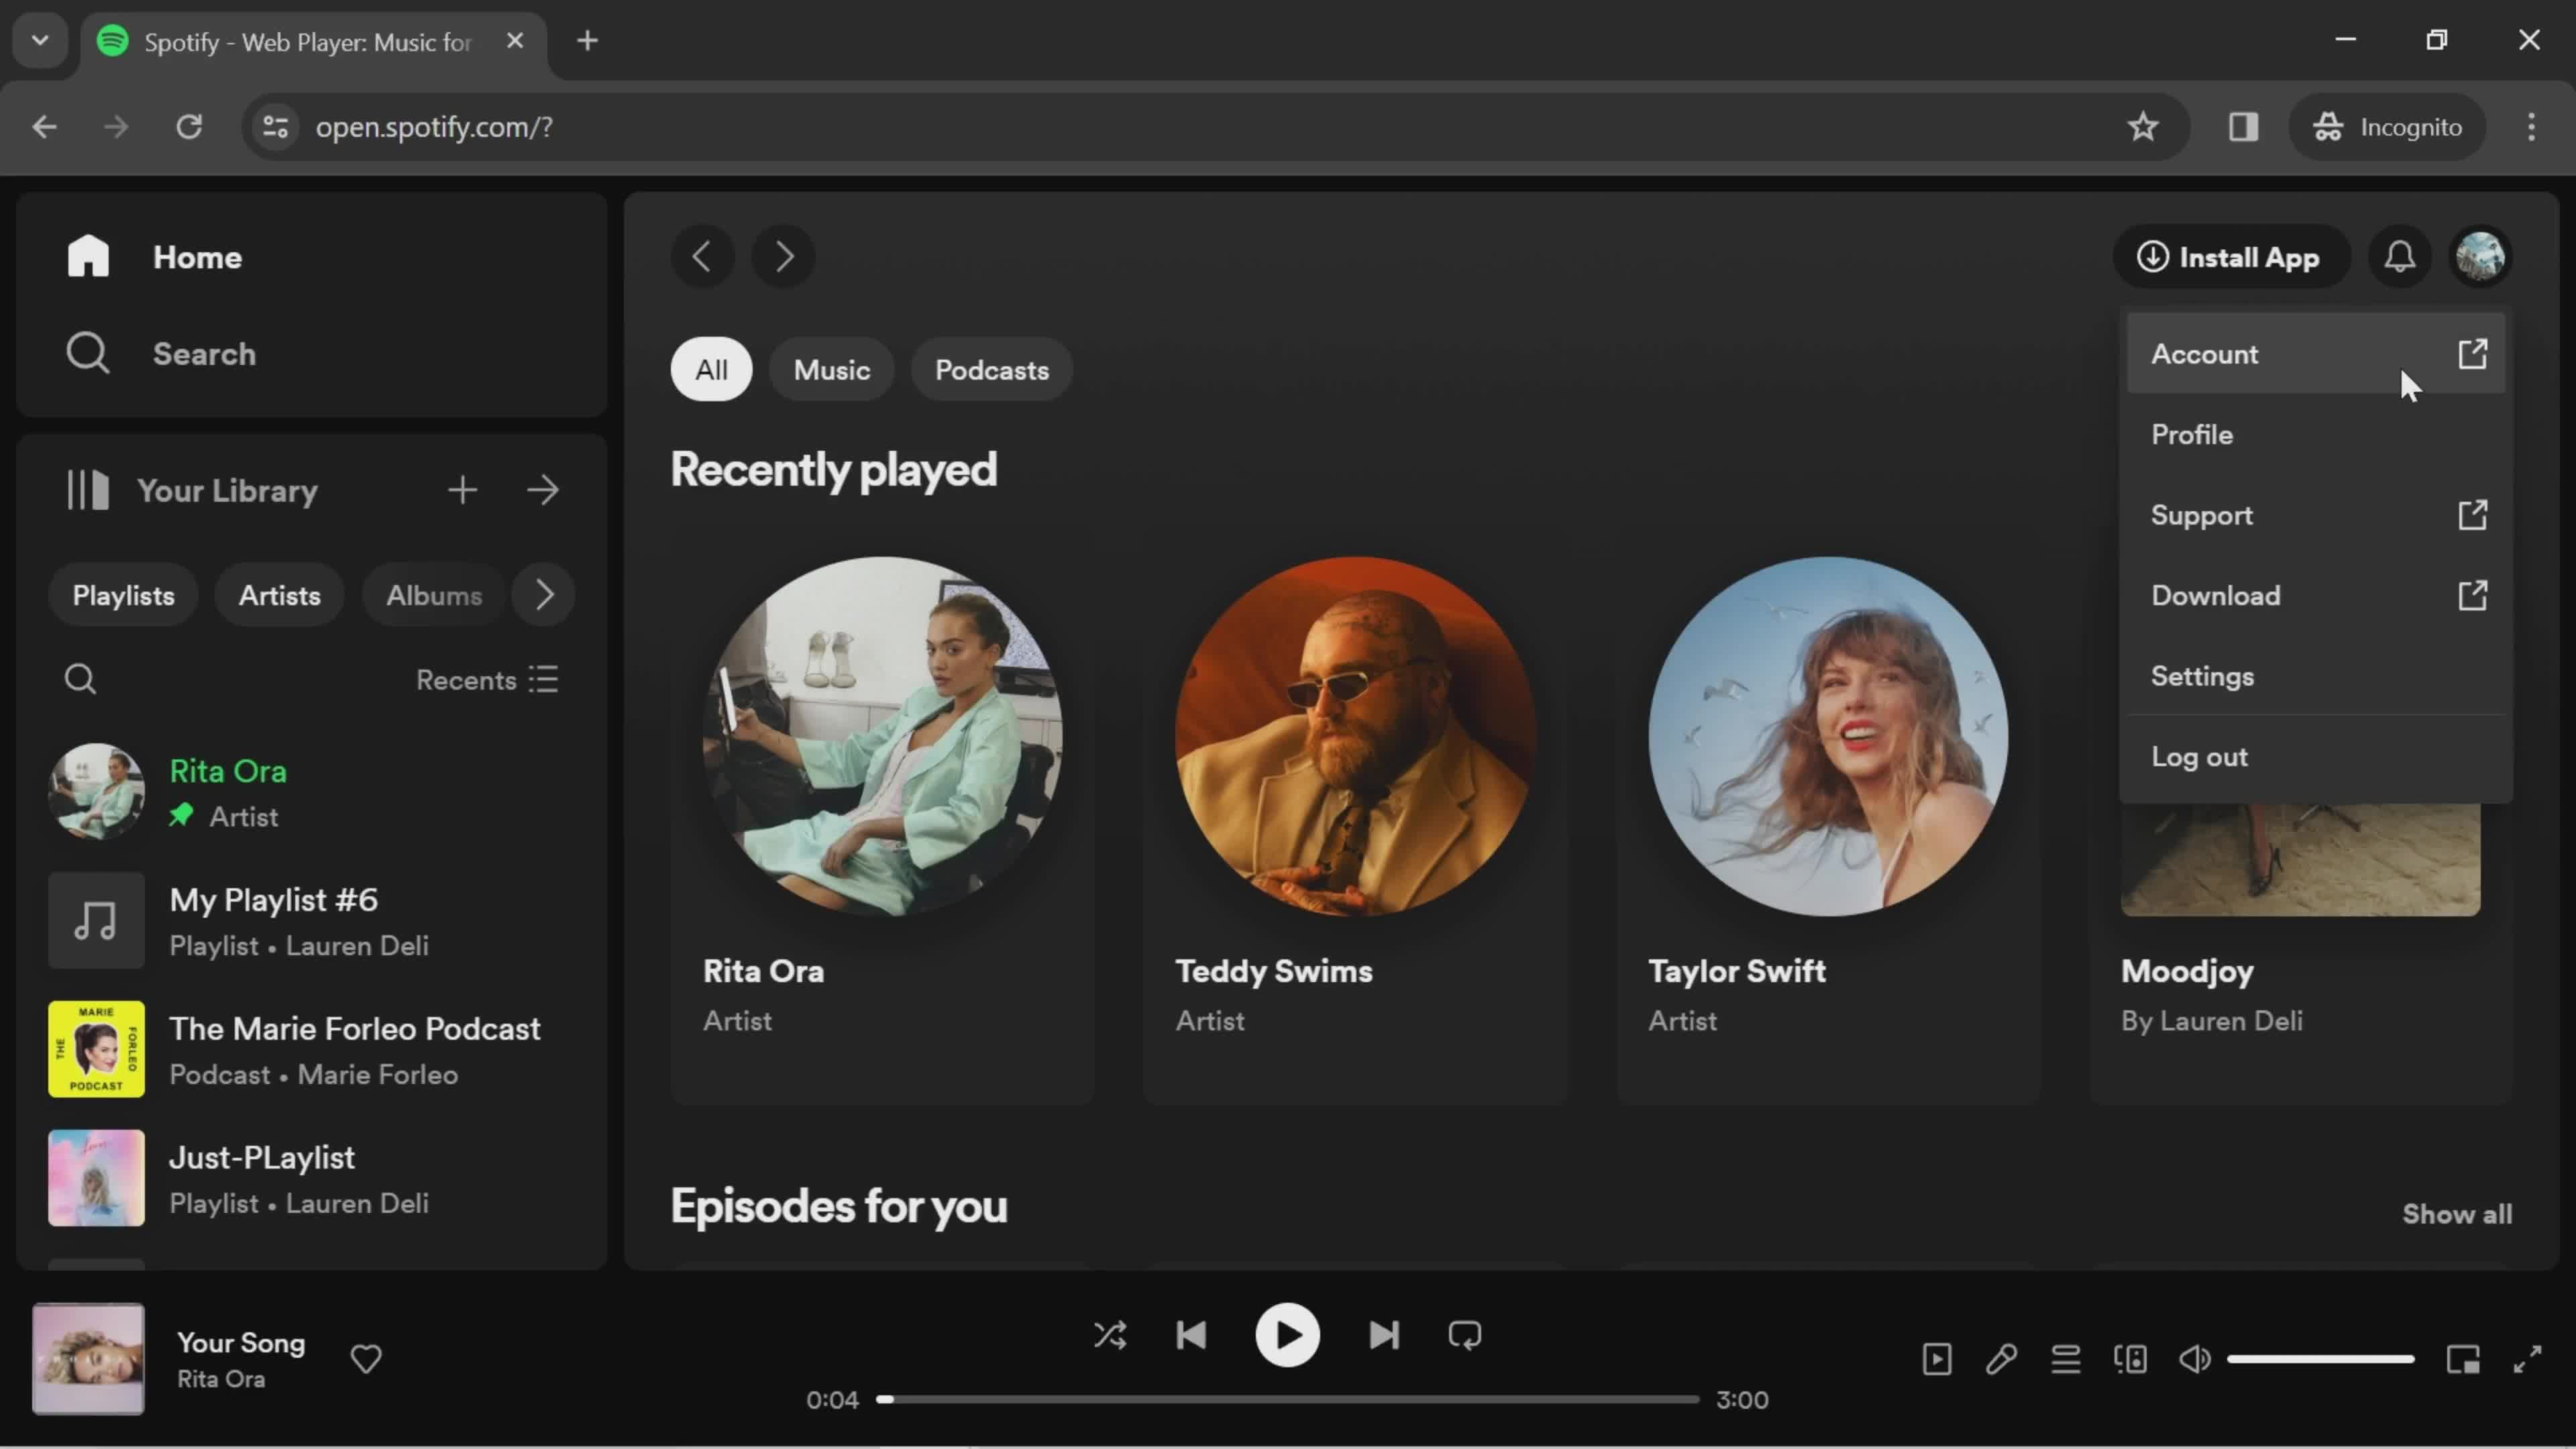Screen dimensions: 2576x1449
Task: Choose Account from user menu
Action: [2316, 354]
